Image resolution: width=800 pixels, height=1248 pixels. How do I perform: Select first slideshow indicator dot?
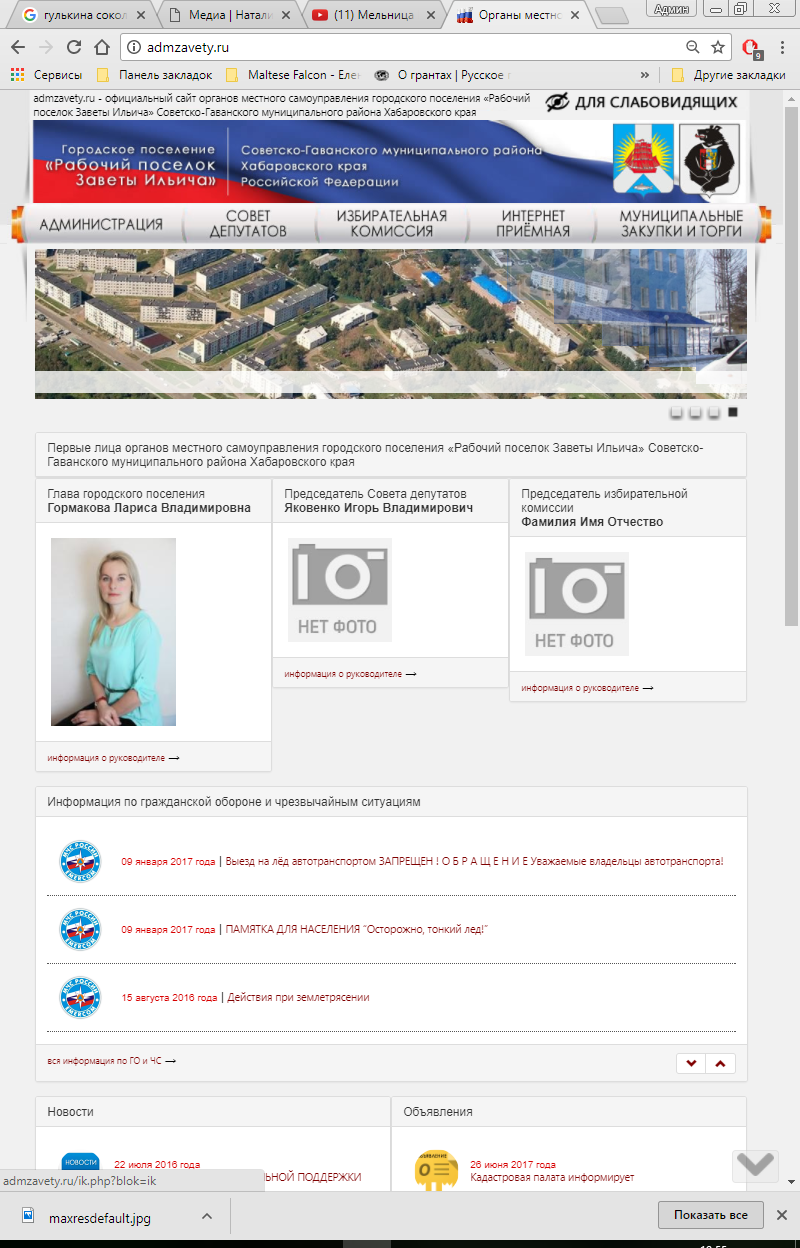(x=677, y=412)
